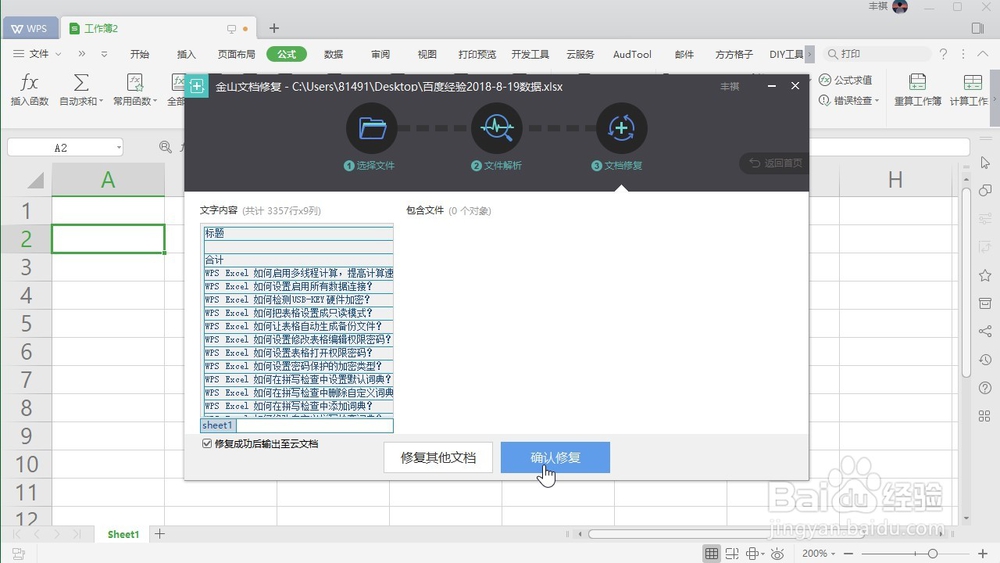Image resolution: width=1000 pixels, height=563 pixels.
Task: Open the 插入 ribbon tab
Action: click(x=186, y=54)
